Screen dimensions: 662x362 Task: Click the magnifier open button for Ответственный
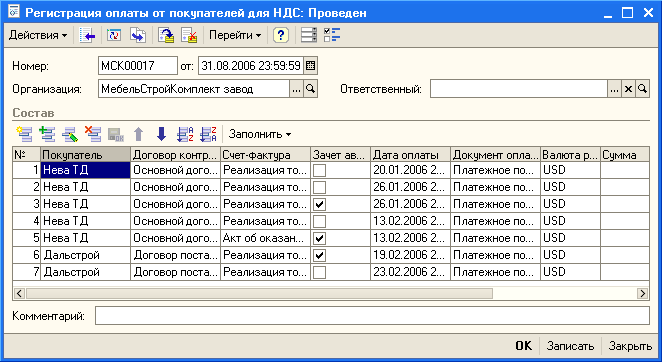click(642, 89)
